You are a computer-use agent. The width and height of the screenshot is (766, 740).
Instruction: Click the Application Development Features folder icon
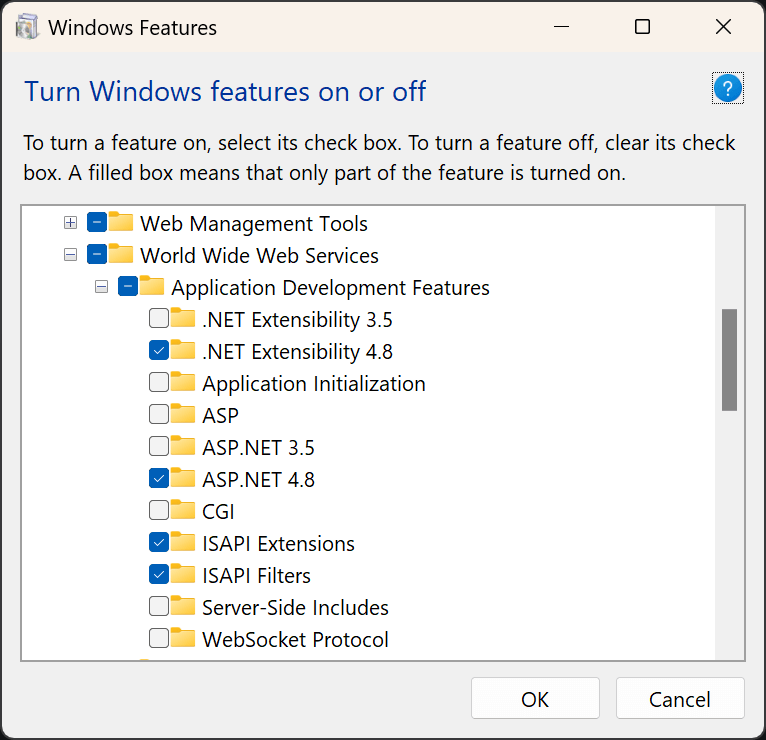click(x=151, y=285)
